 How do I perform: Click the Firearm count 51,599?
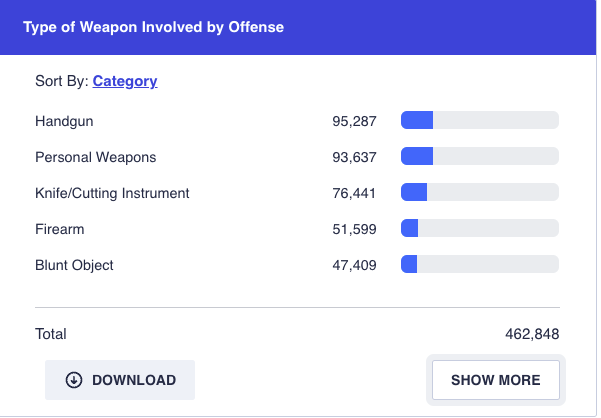pos(354,229)
